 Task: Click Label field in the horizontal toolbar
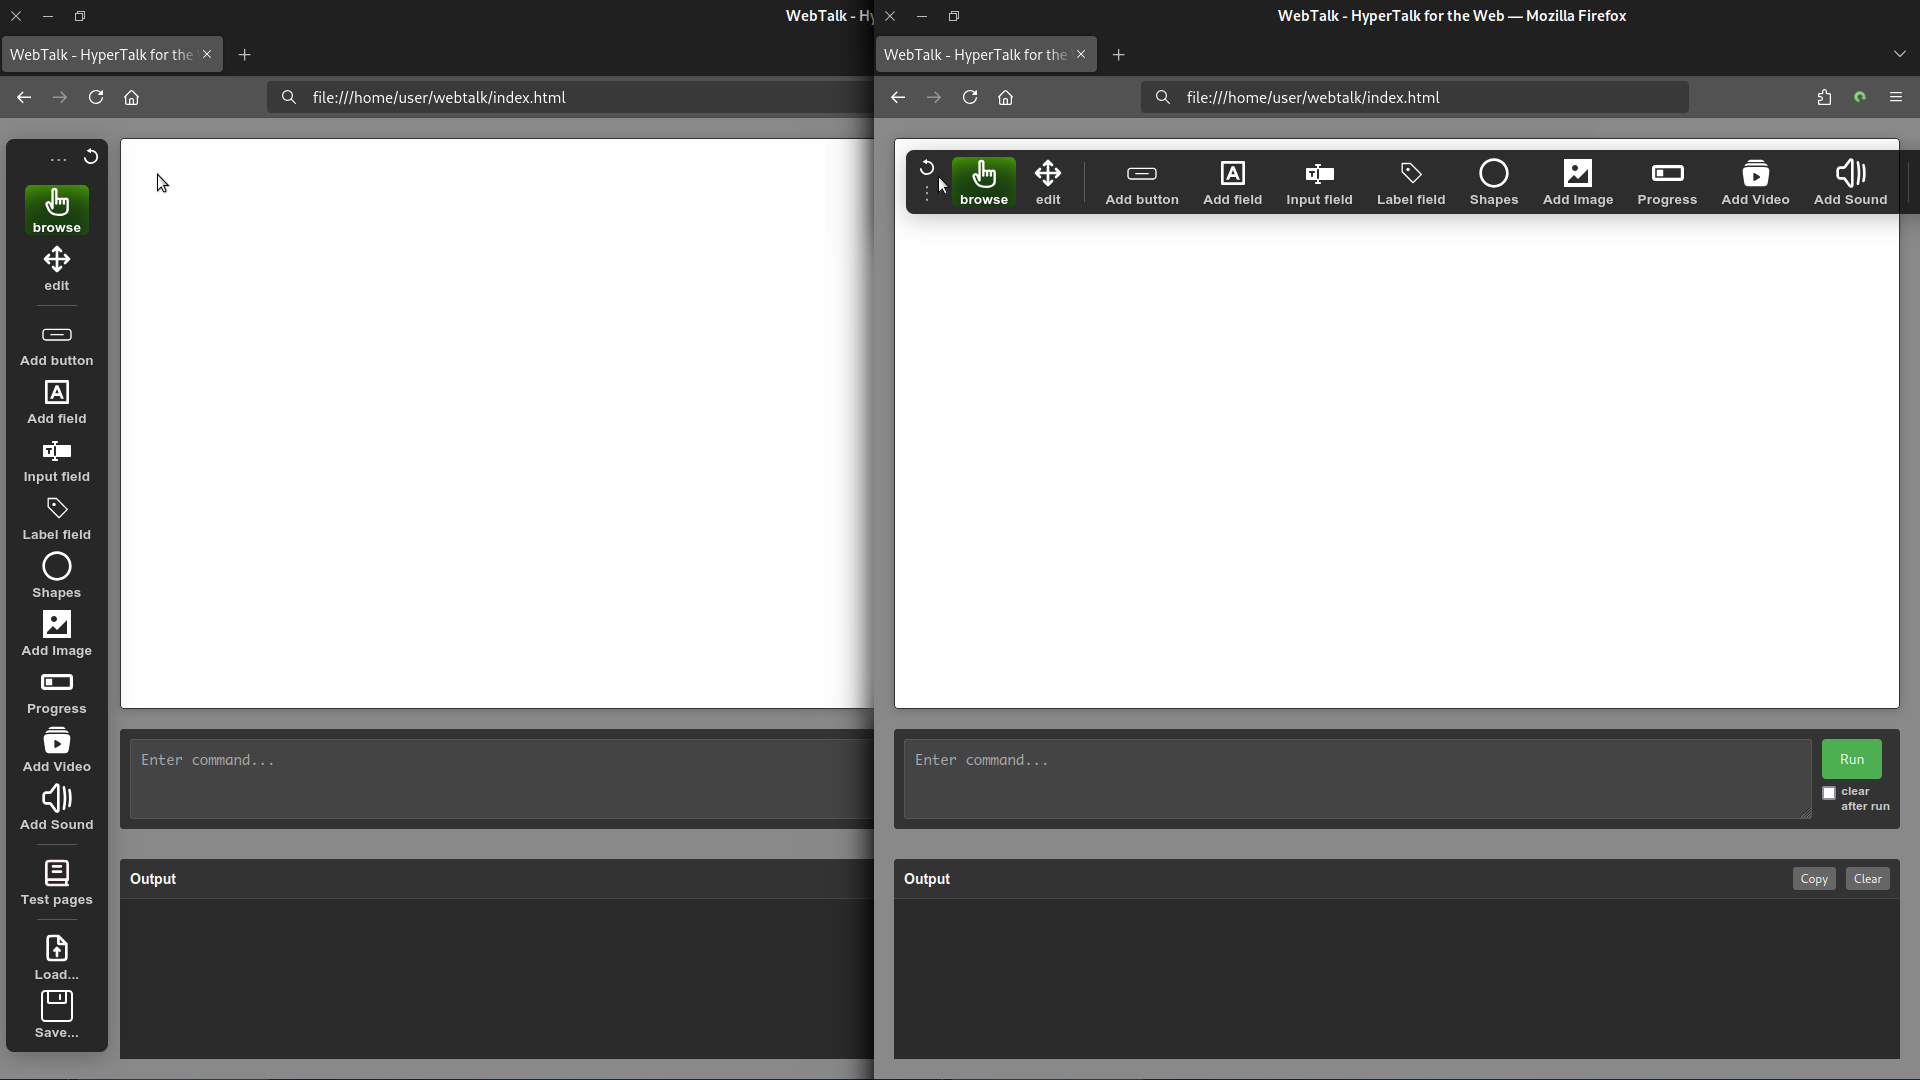(1410, 183)
